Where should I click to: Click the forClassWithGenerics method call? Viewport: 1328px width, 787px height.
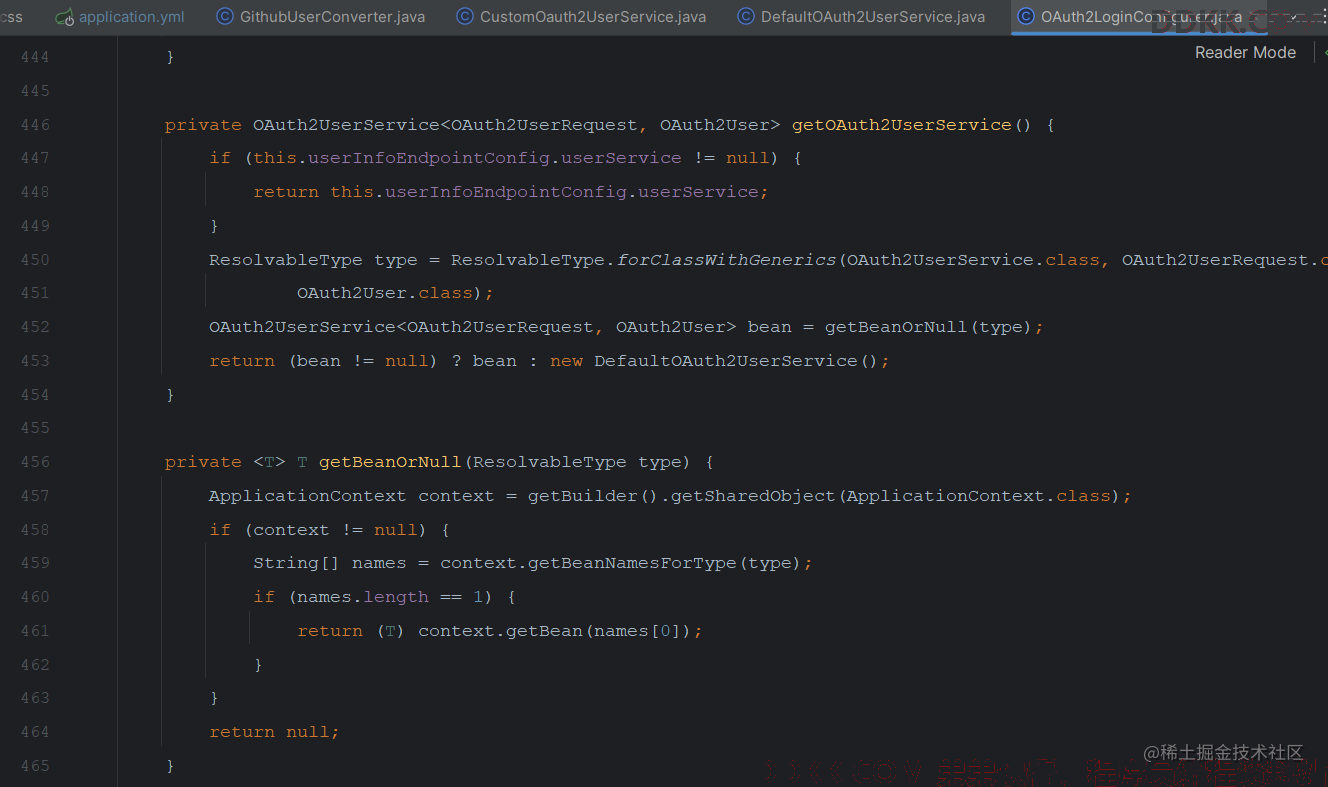pos(726,260)
